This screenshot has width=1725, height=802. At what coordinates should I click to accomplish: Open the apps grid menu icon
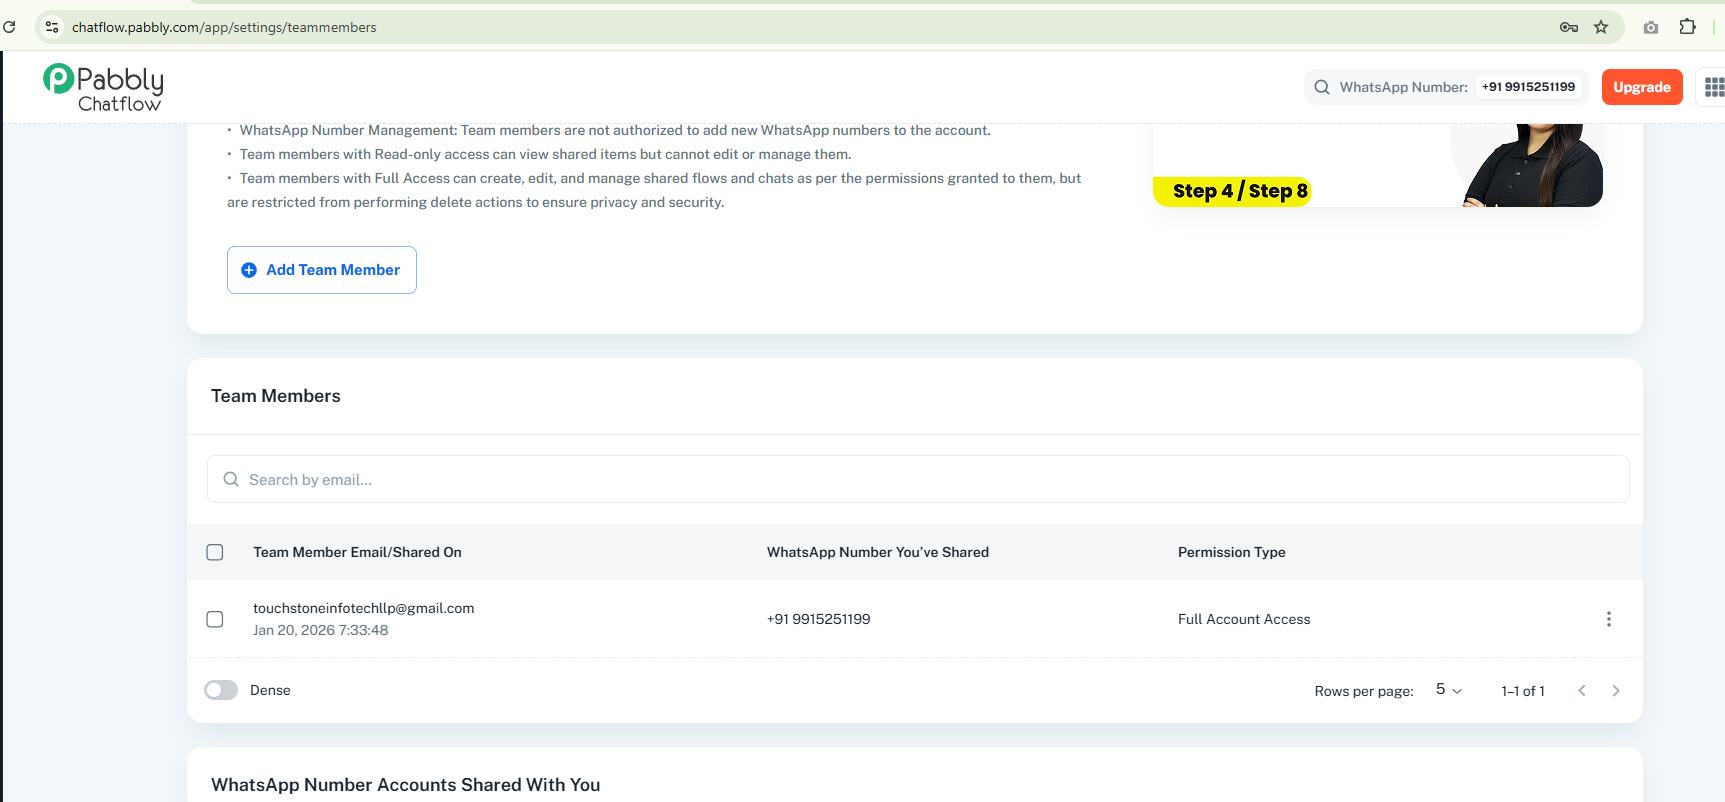(1713, 87)
